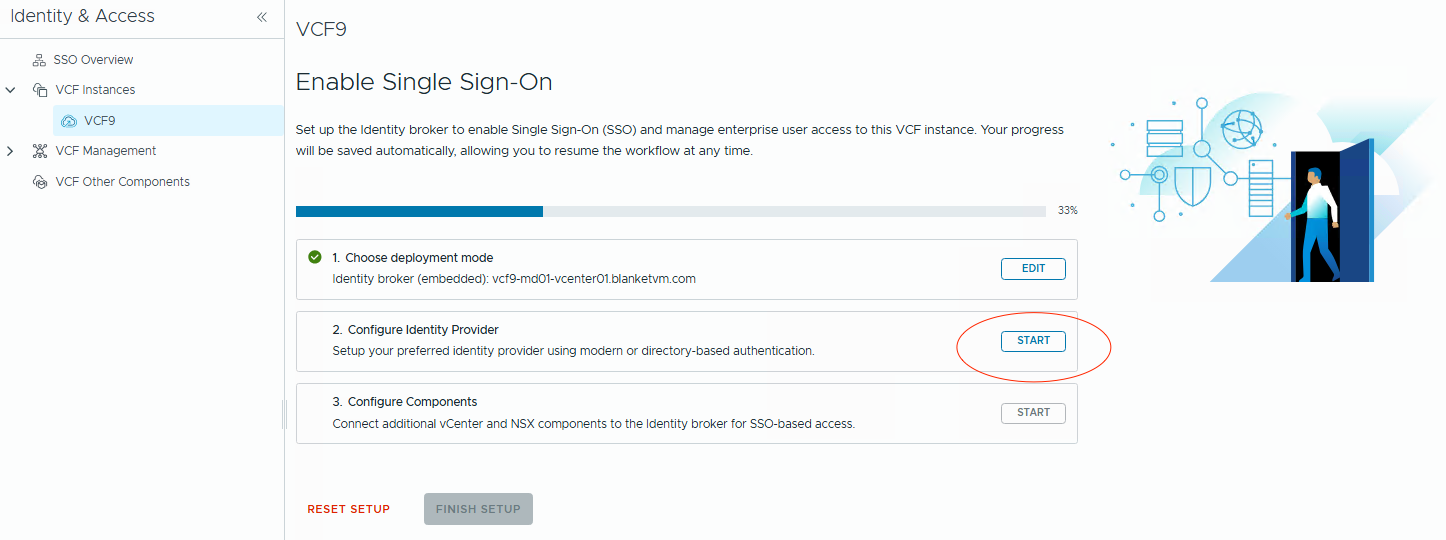This screenshot has width=1446, height=540.
Task: Click the green completed-step checkmark icon
Action: (315, 257)
